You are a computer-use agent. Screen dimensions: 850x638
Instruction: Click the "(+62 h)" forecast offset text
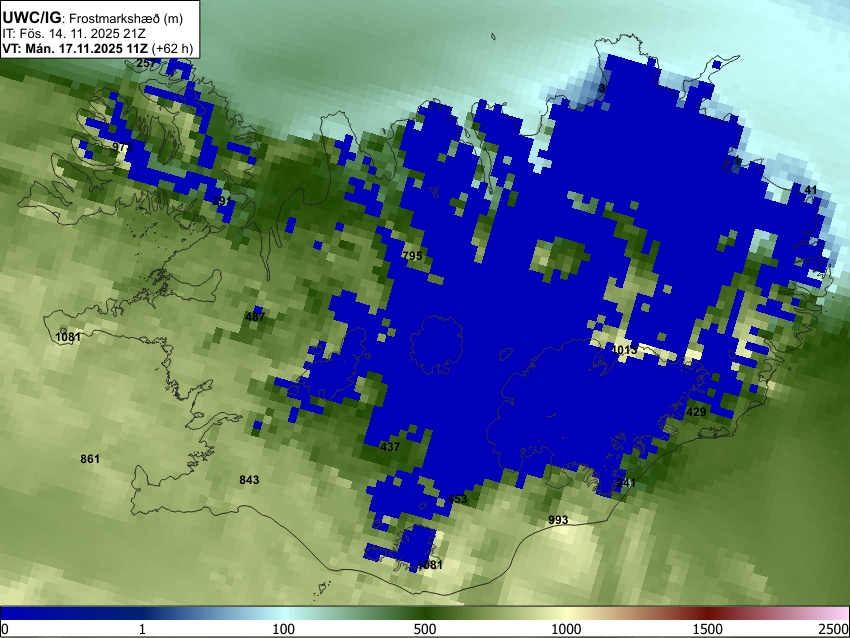[x=172, y=48]
